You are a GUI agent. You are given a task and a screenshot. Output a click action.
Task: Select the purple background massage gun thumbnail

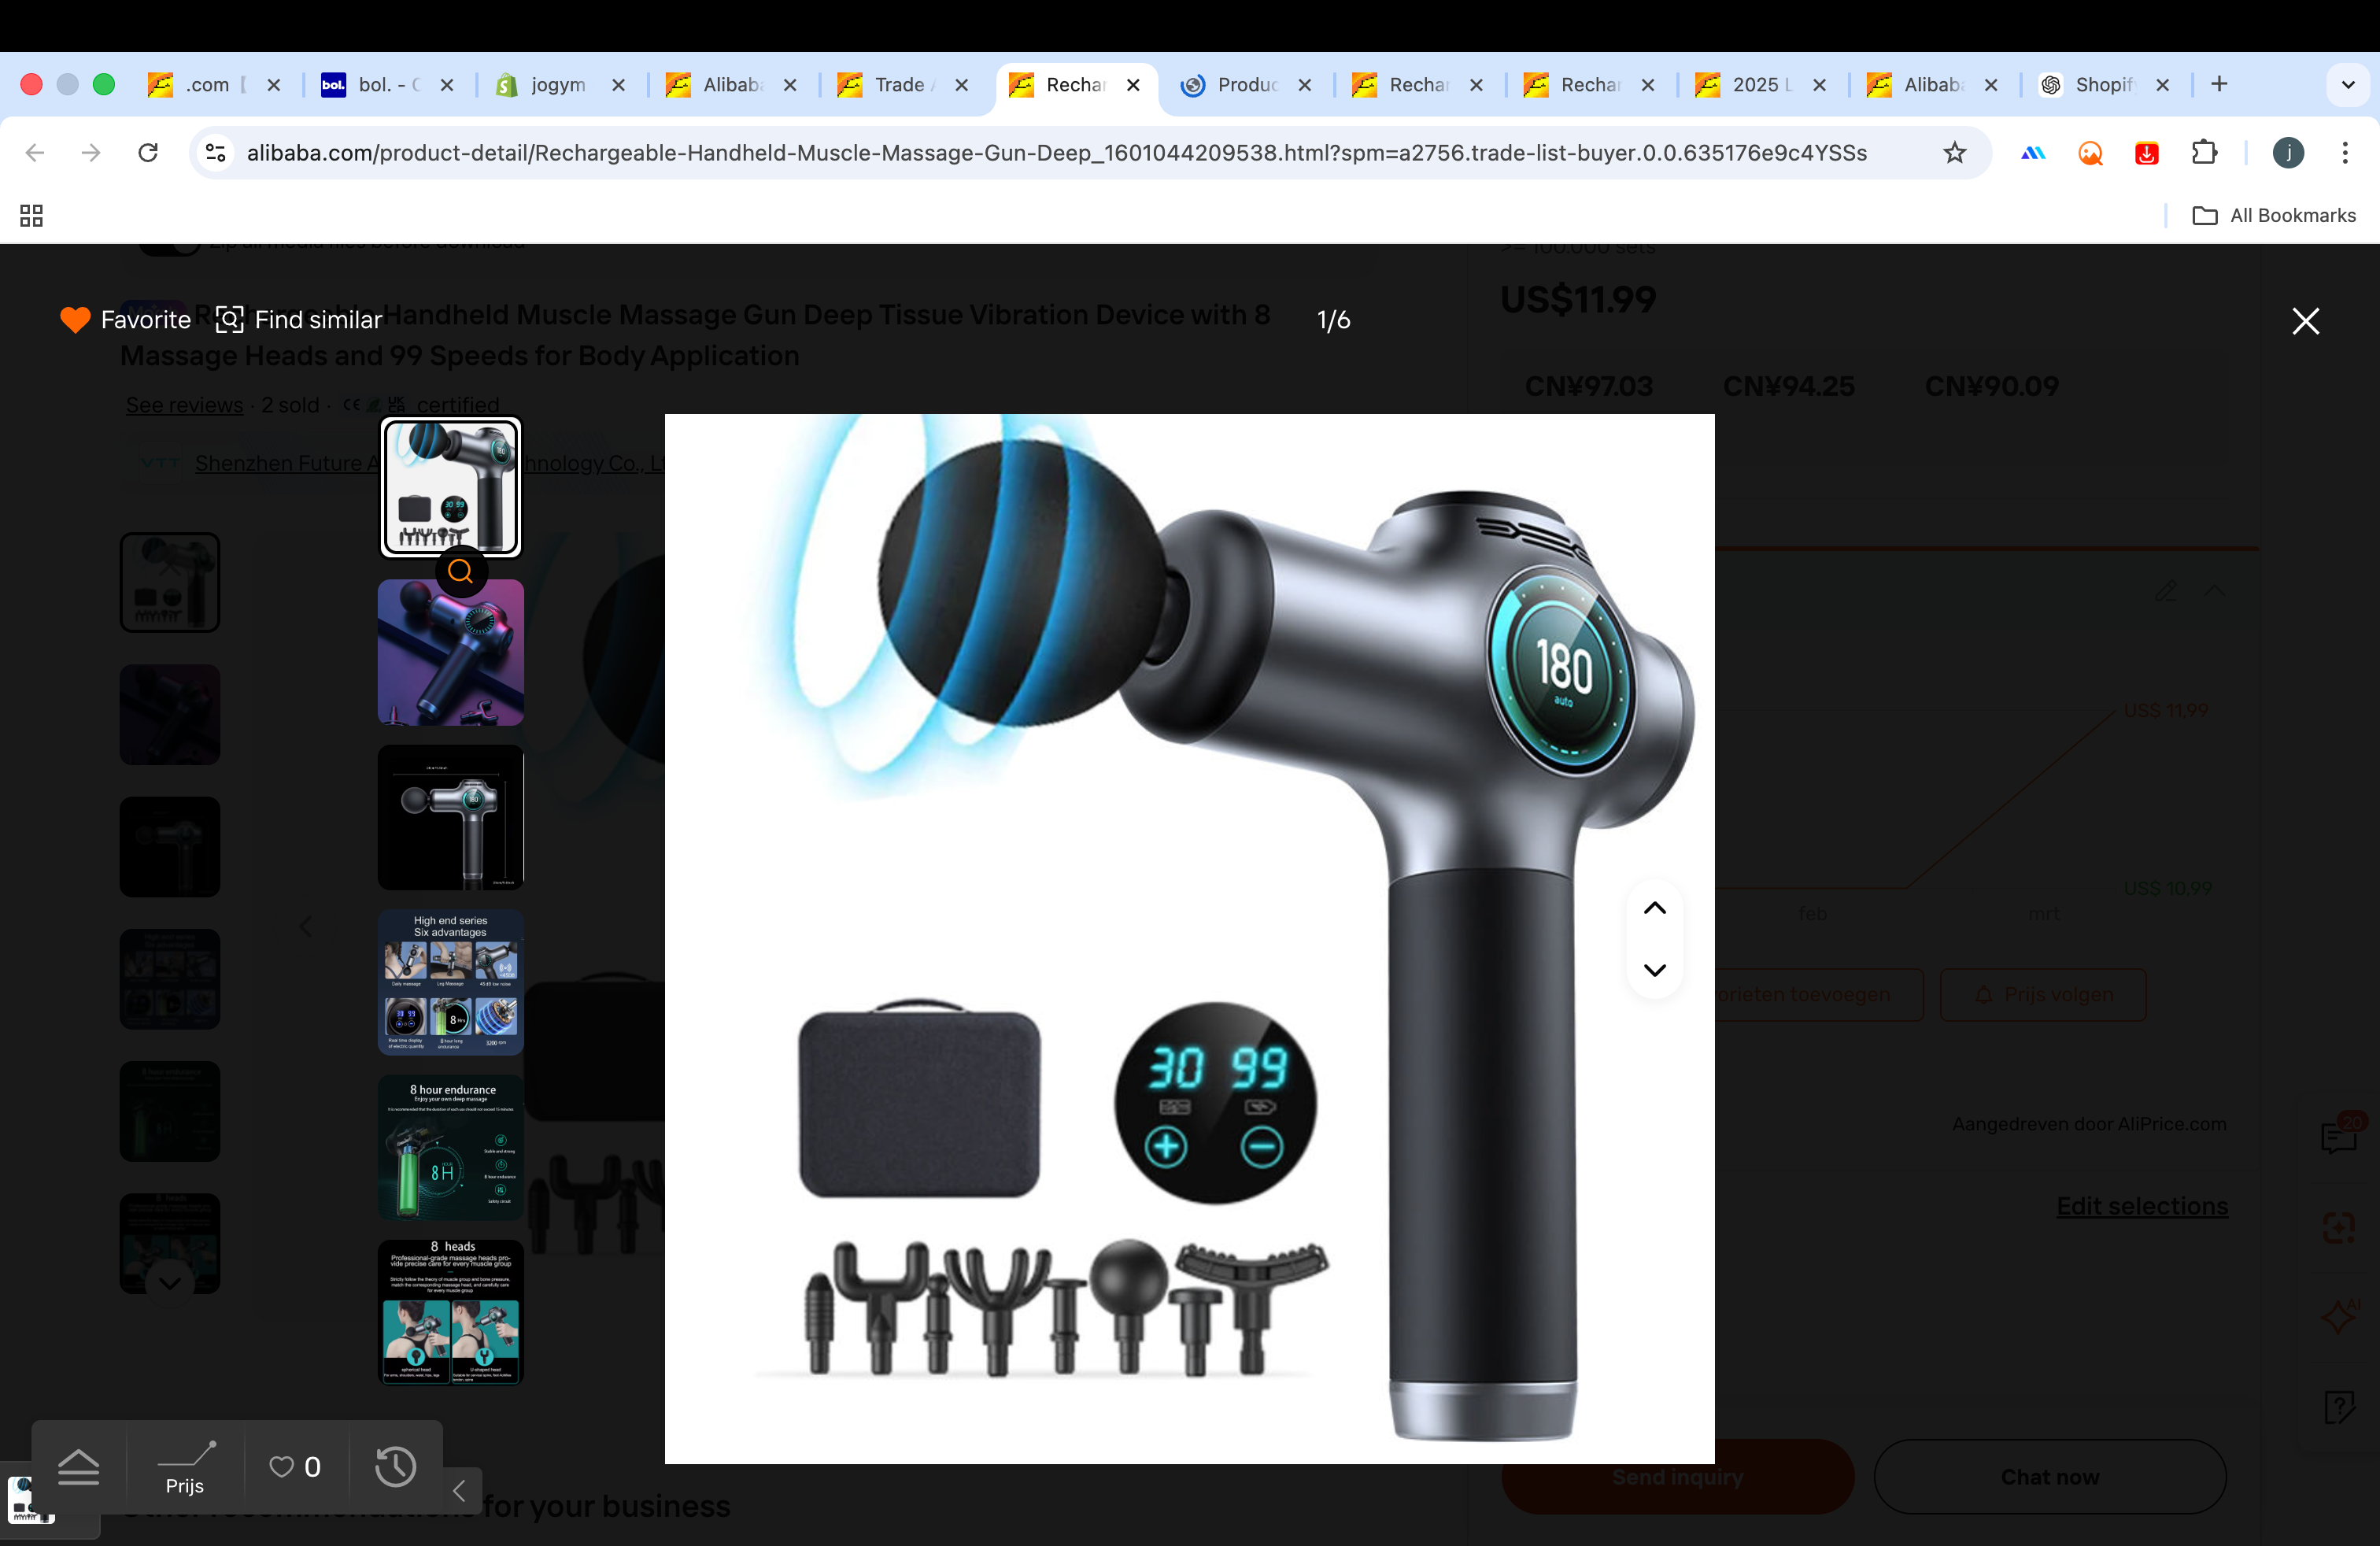(x=451, y=652)
